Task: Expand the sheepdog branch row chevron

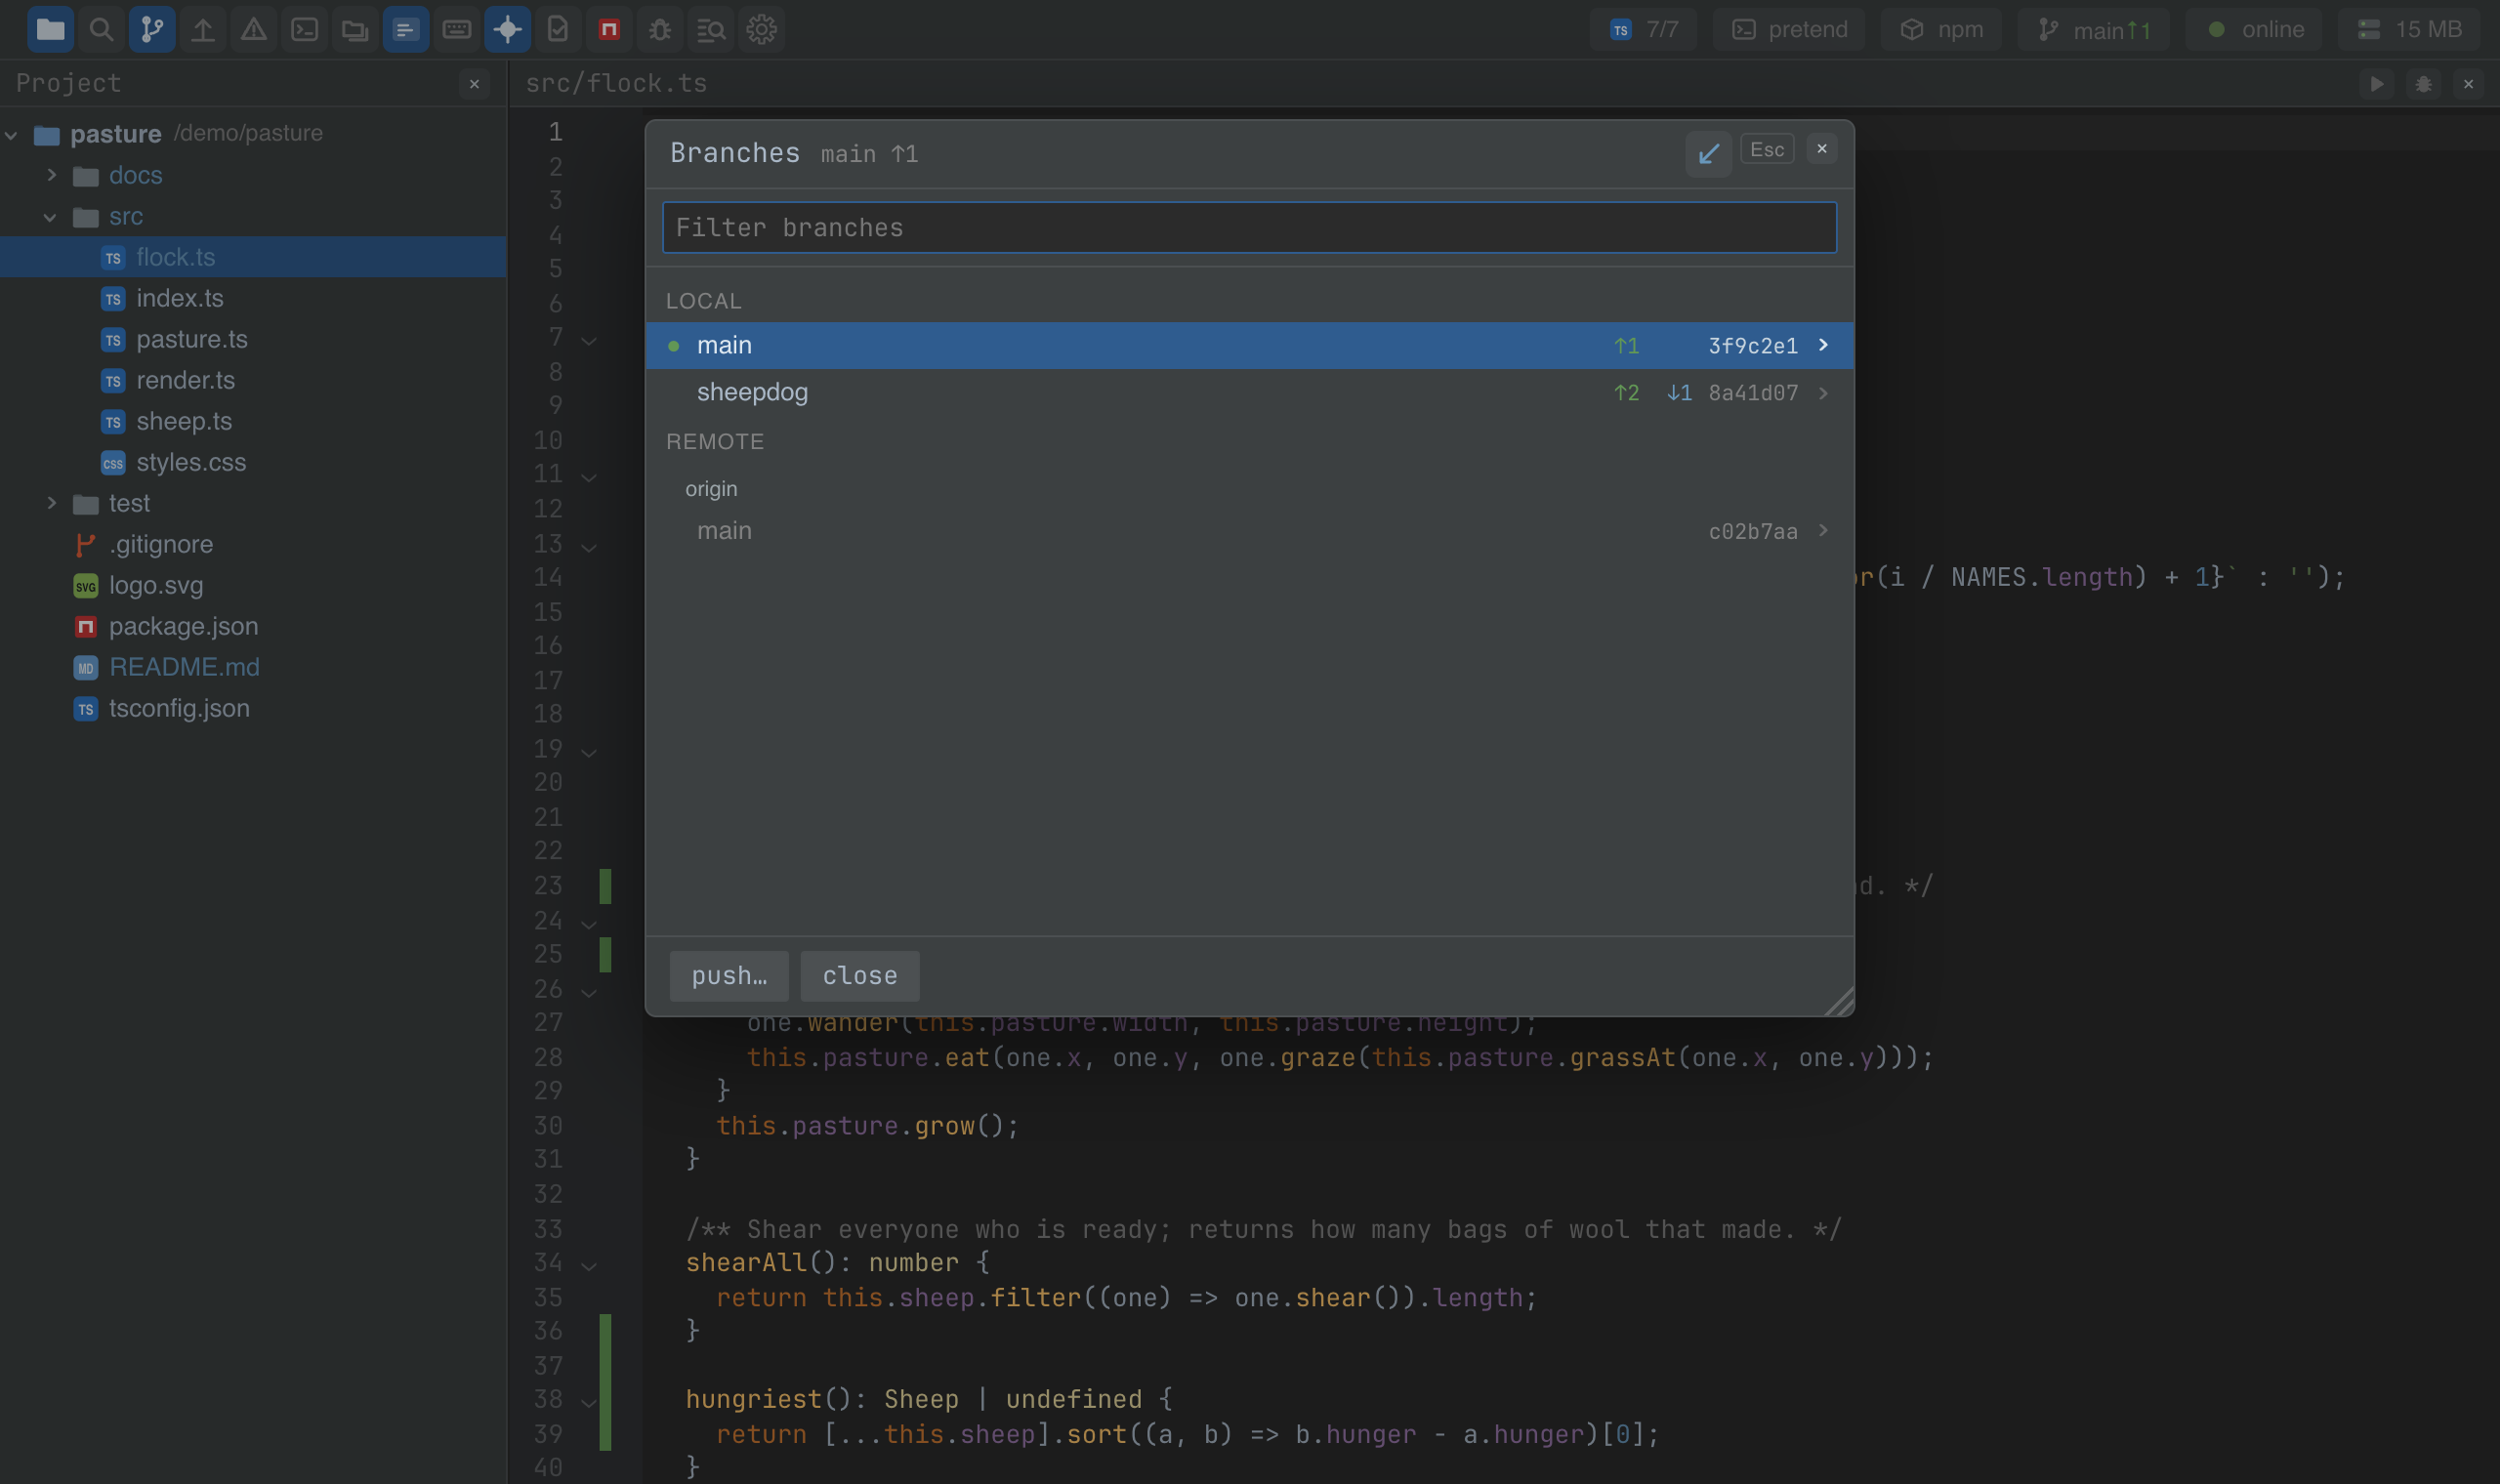Action: (1823, 393)
